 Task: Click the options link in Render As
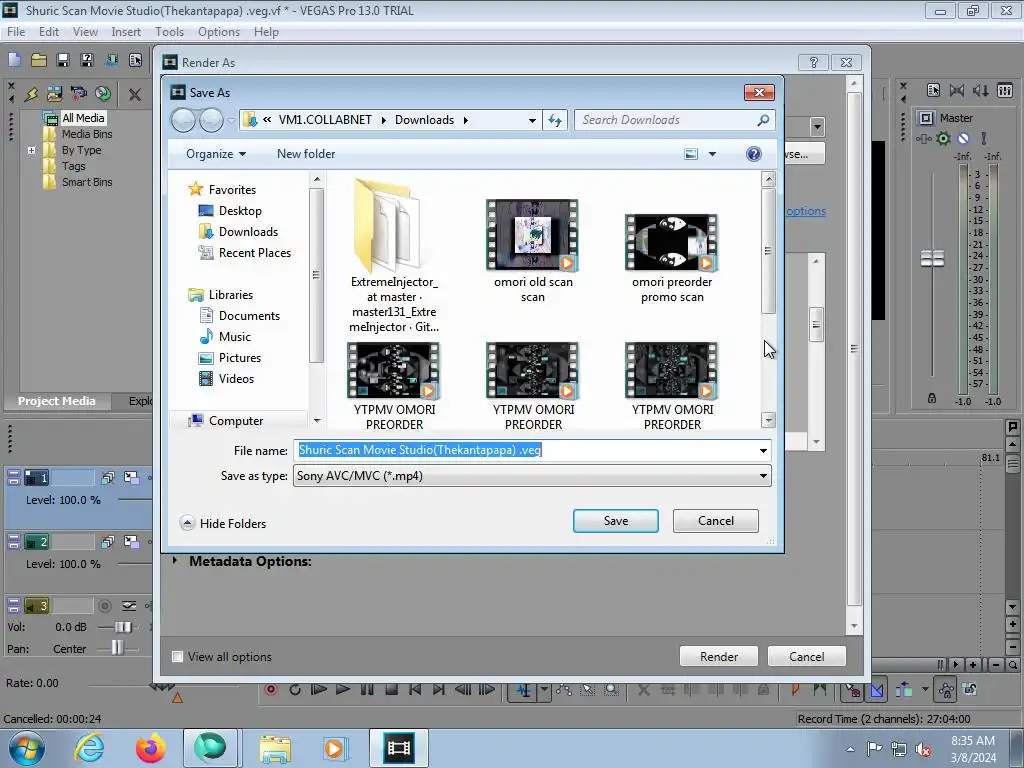tap(806, 211)
